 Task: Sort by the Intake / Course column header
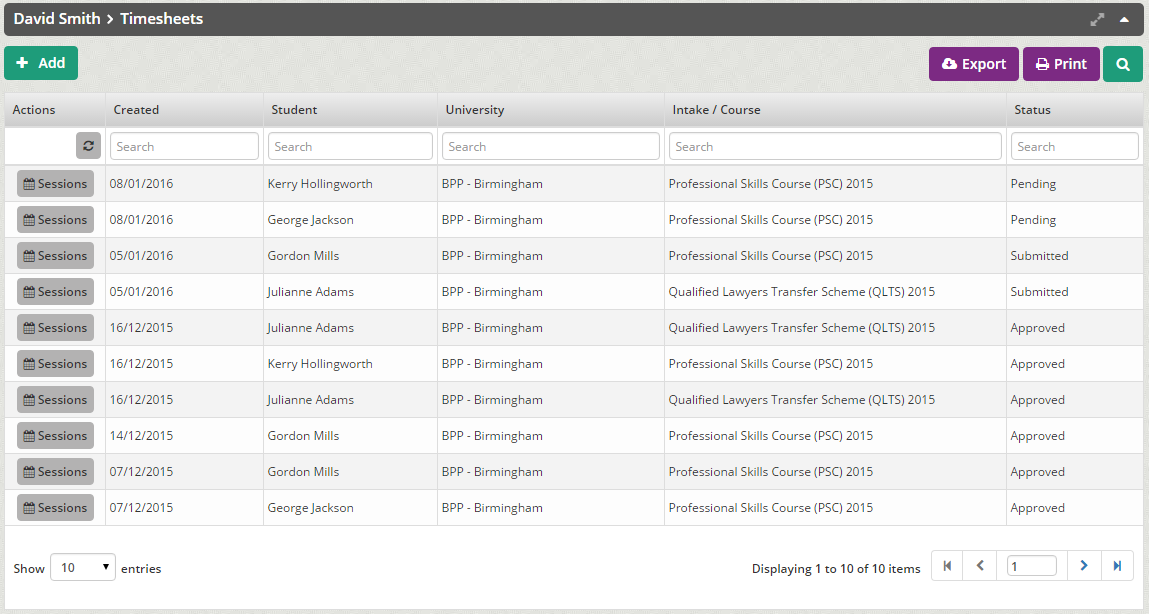(x=716, y=110)
